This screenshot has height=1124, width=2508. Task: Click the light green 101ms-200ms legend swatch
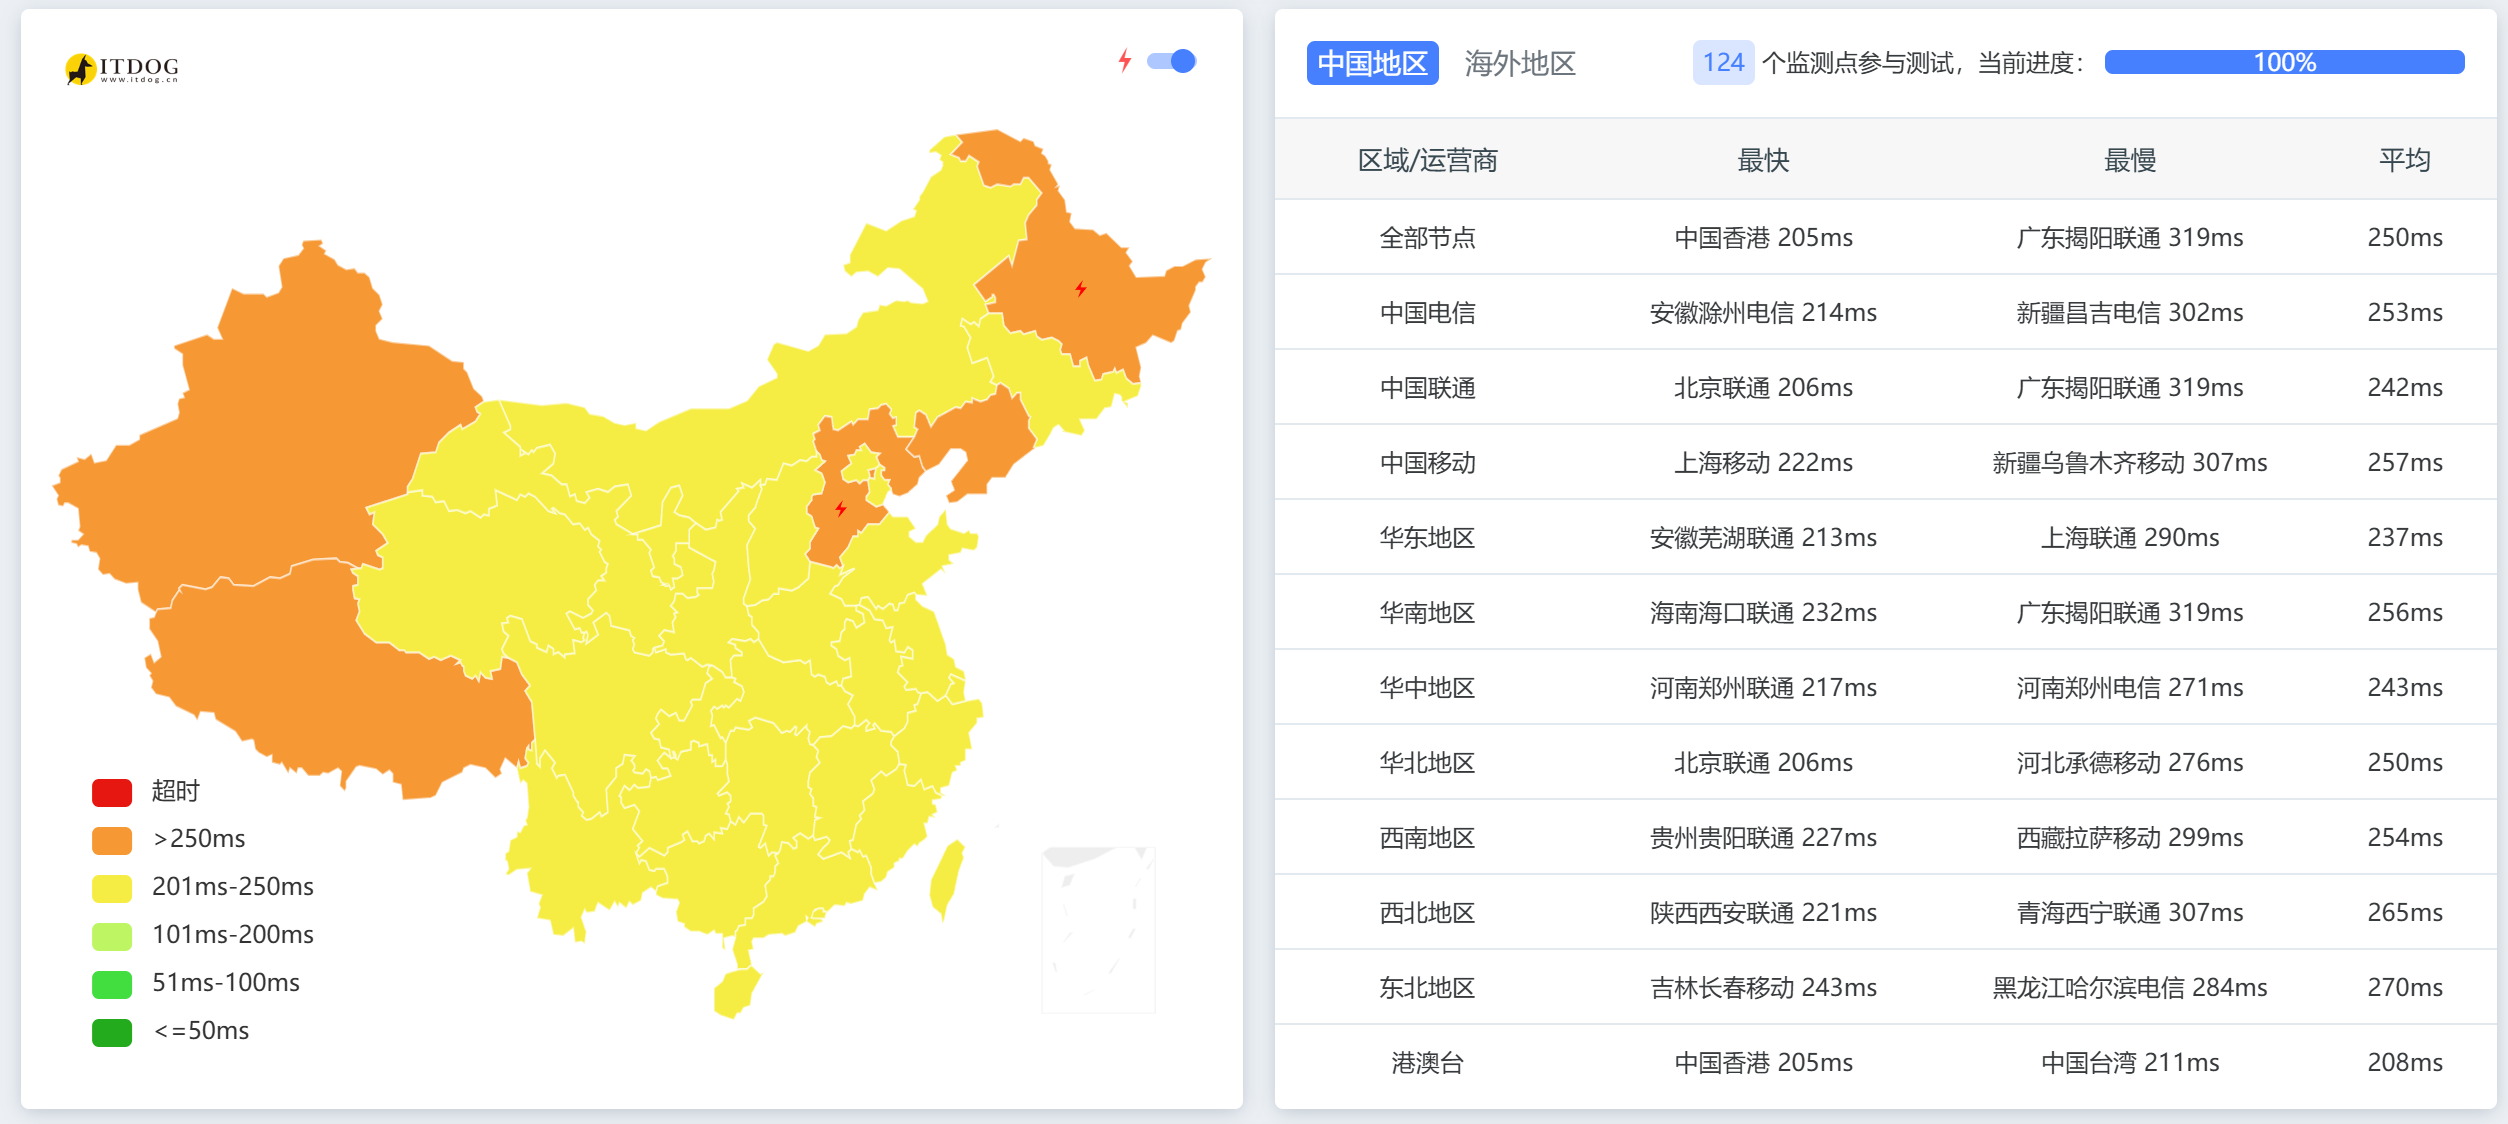[x=112, y=936]
